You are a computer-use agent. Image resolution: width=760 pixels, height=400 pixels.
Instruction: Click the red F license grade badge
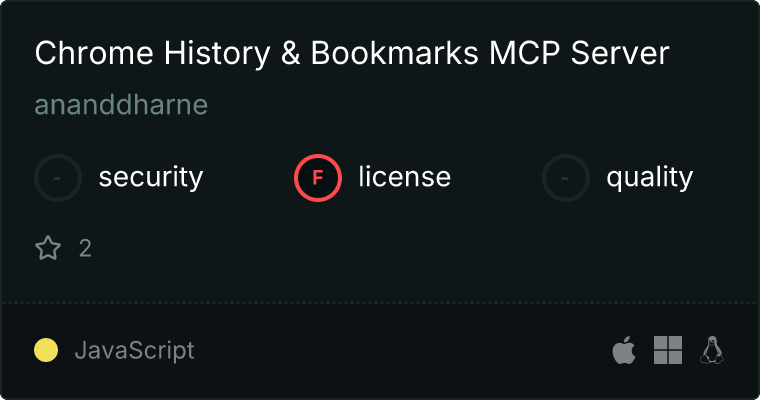pos(318,178)
